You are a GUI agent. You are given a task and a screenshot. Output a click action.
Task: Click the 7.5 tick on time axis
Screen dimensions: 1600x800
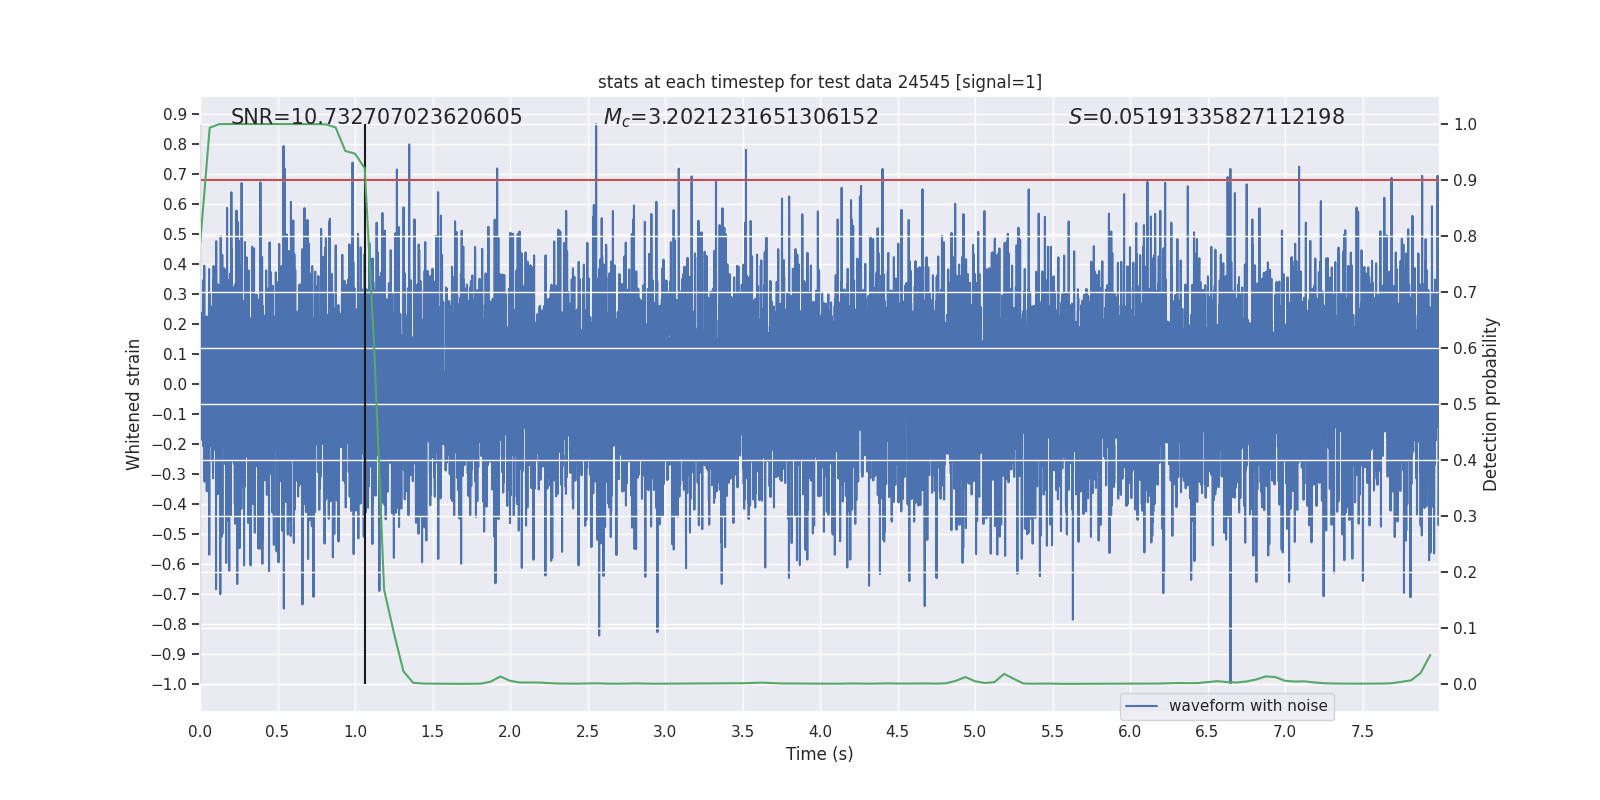(x=1362, y=731)
